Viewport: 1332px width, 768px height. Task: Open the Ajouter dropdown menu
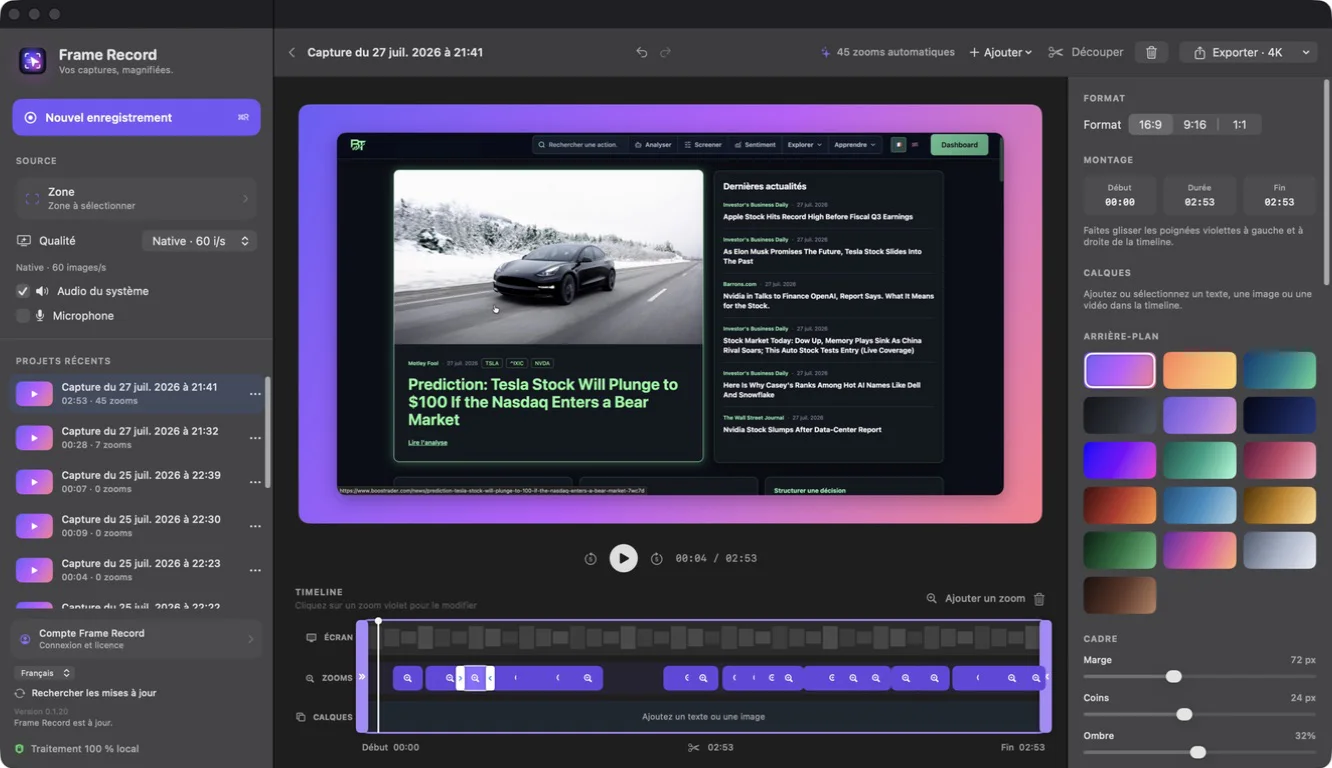click(1000, 52)
